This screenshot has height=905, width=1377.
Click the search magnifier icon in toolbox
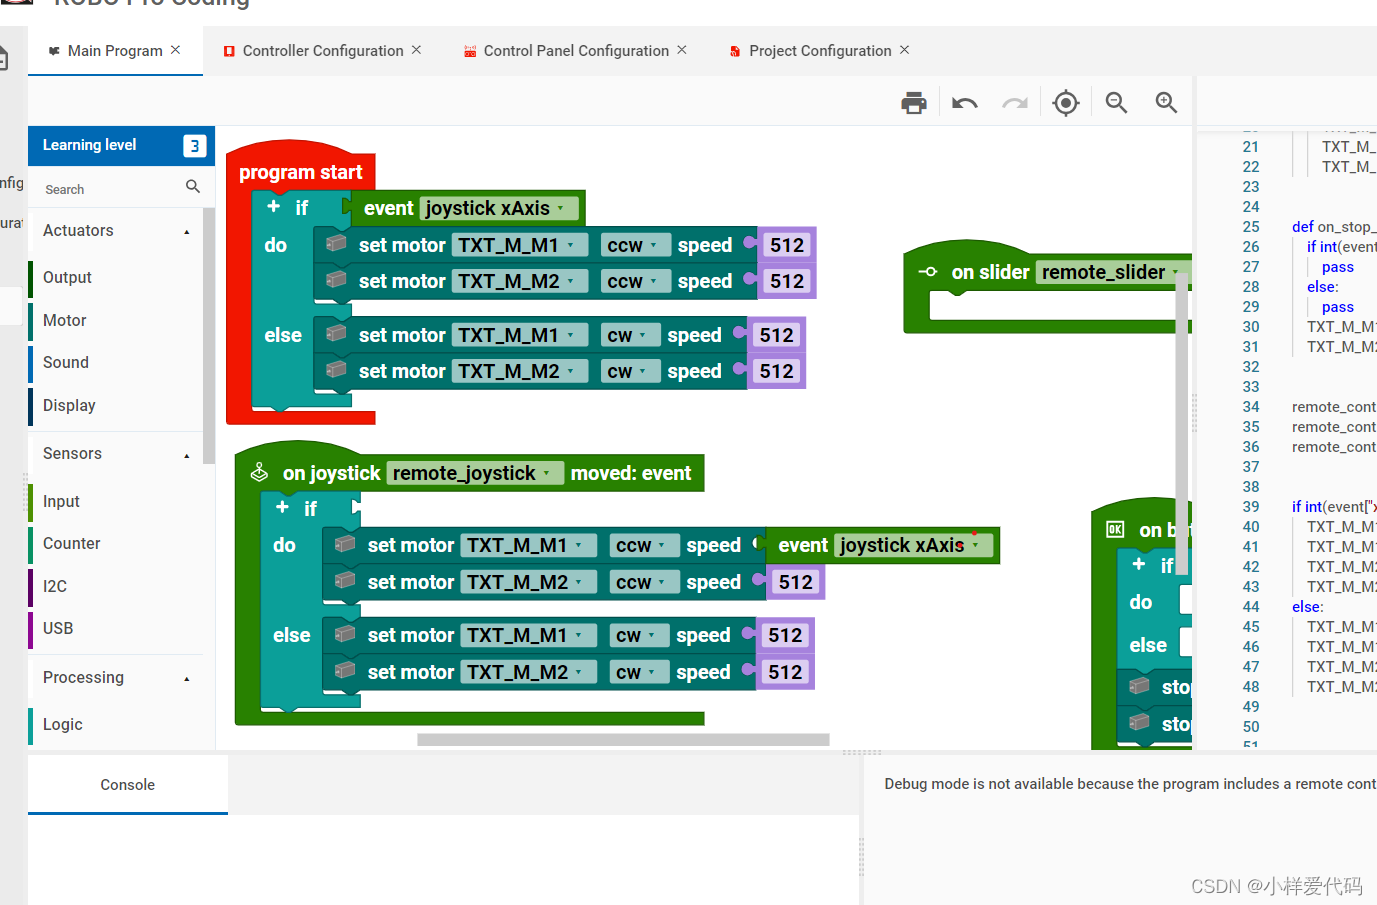pos(193,187)
